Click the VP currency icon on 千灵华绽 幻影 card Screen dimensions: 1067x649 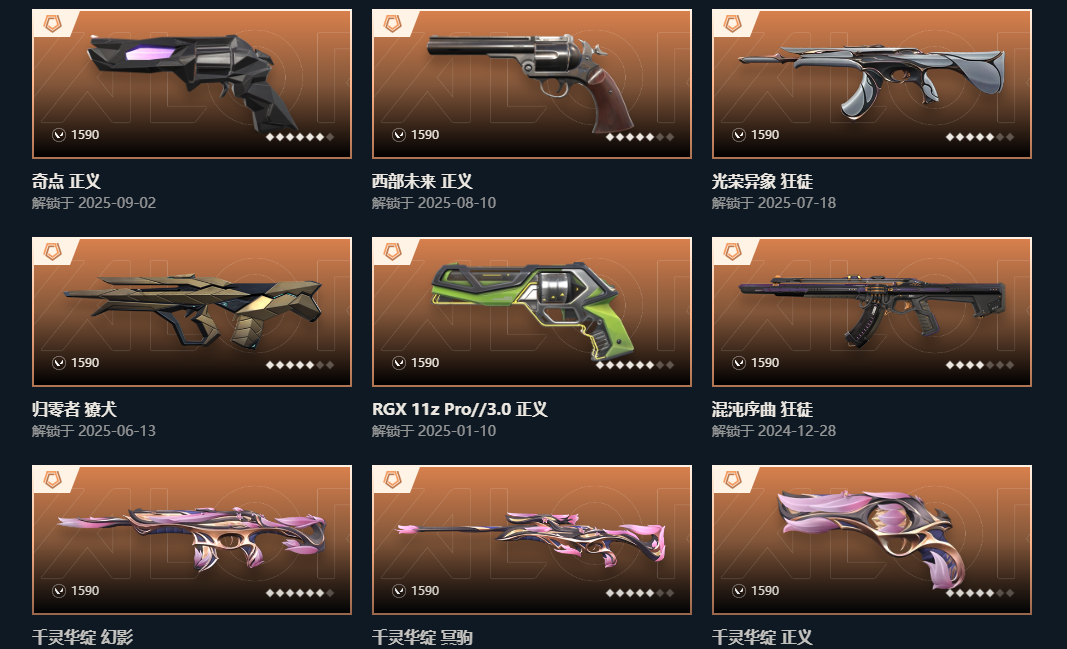[59, 590]
